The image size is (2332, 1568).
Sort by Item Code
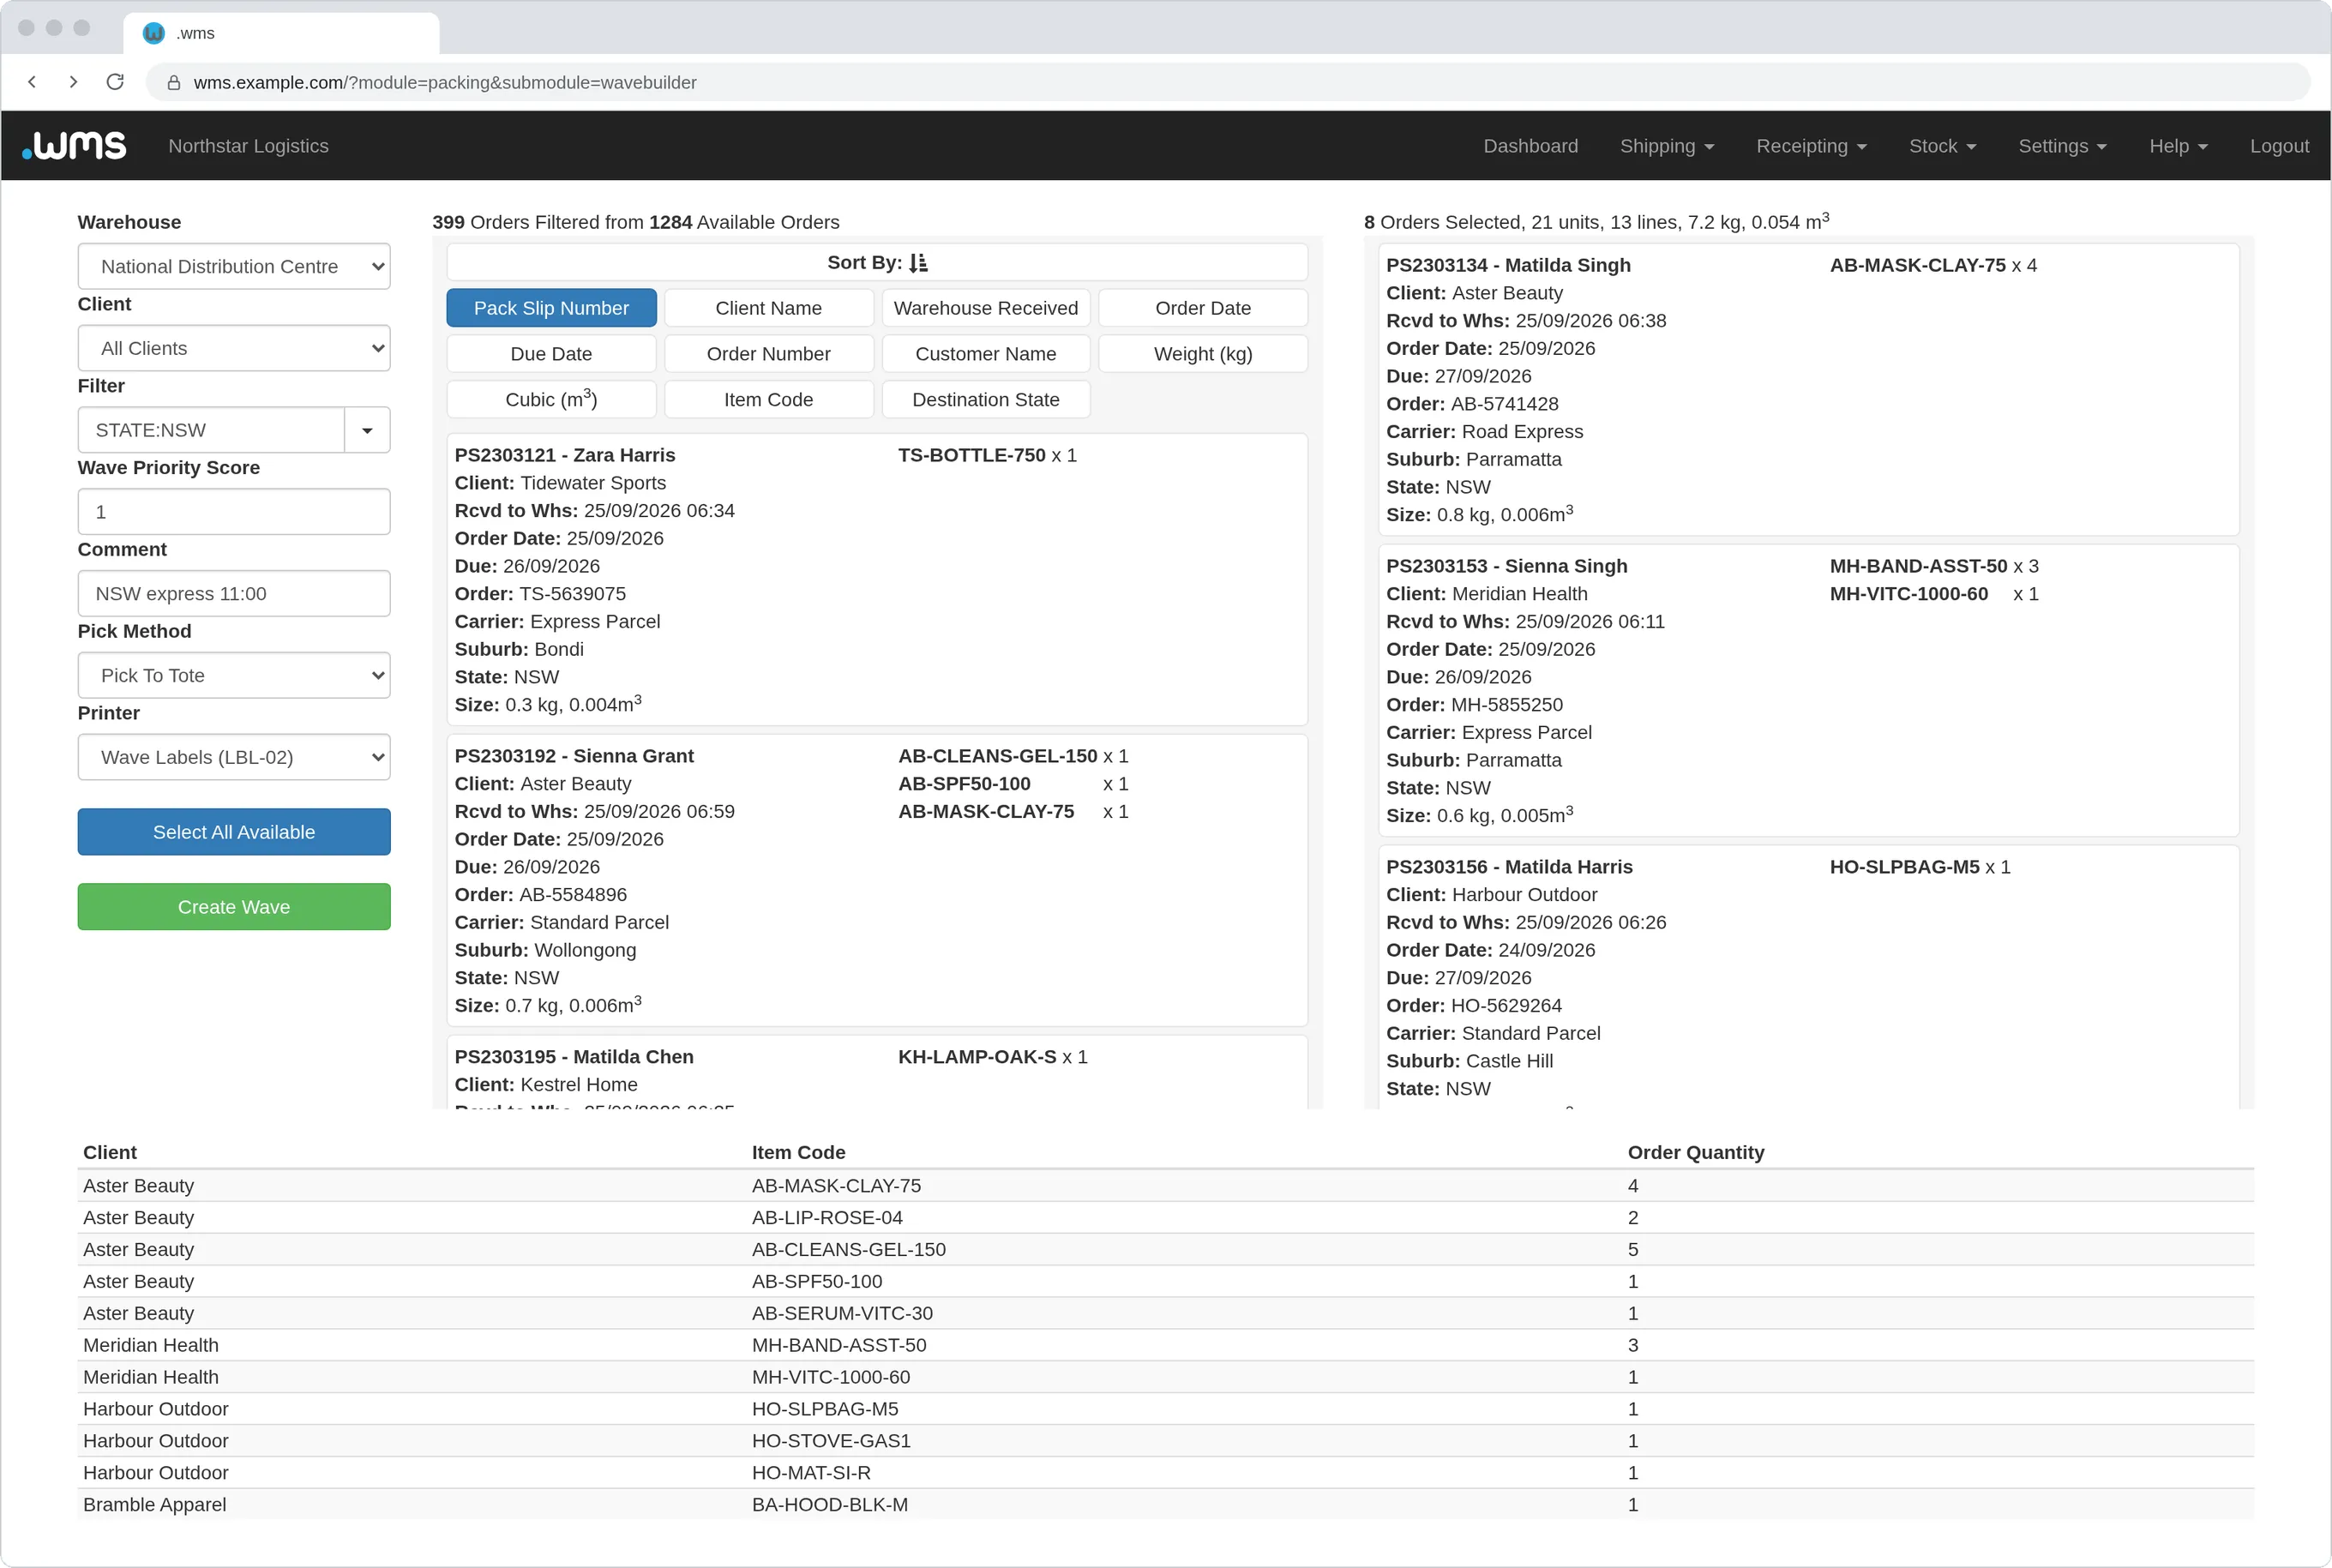(x=768, y=399)
